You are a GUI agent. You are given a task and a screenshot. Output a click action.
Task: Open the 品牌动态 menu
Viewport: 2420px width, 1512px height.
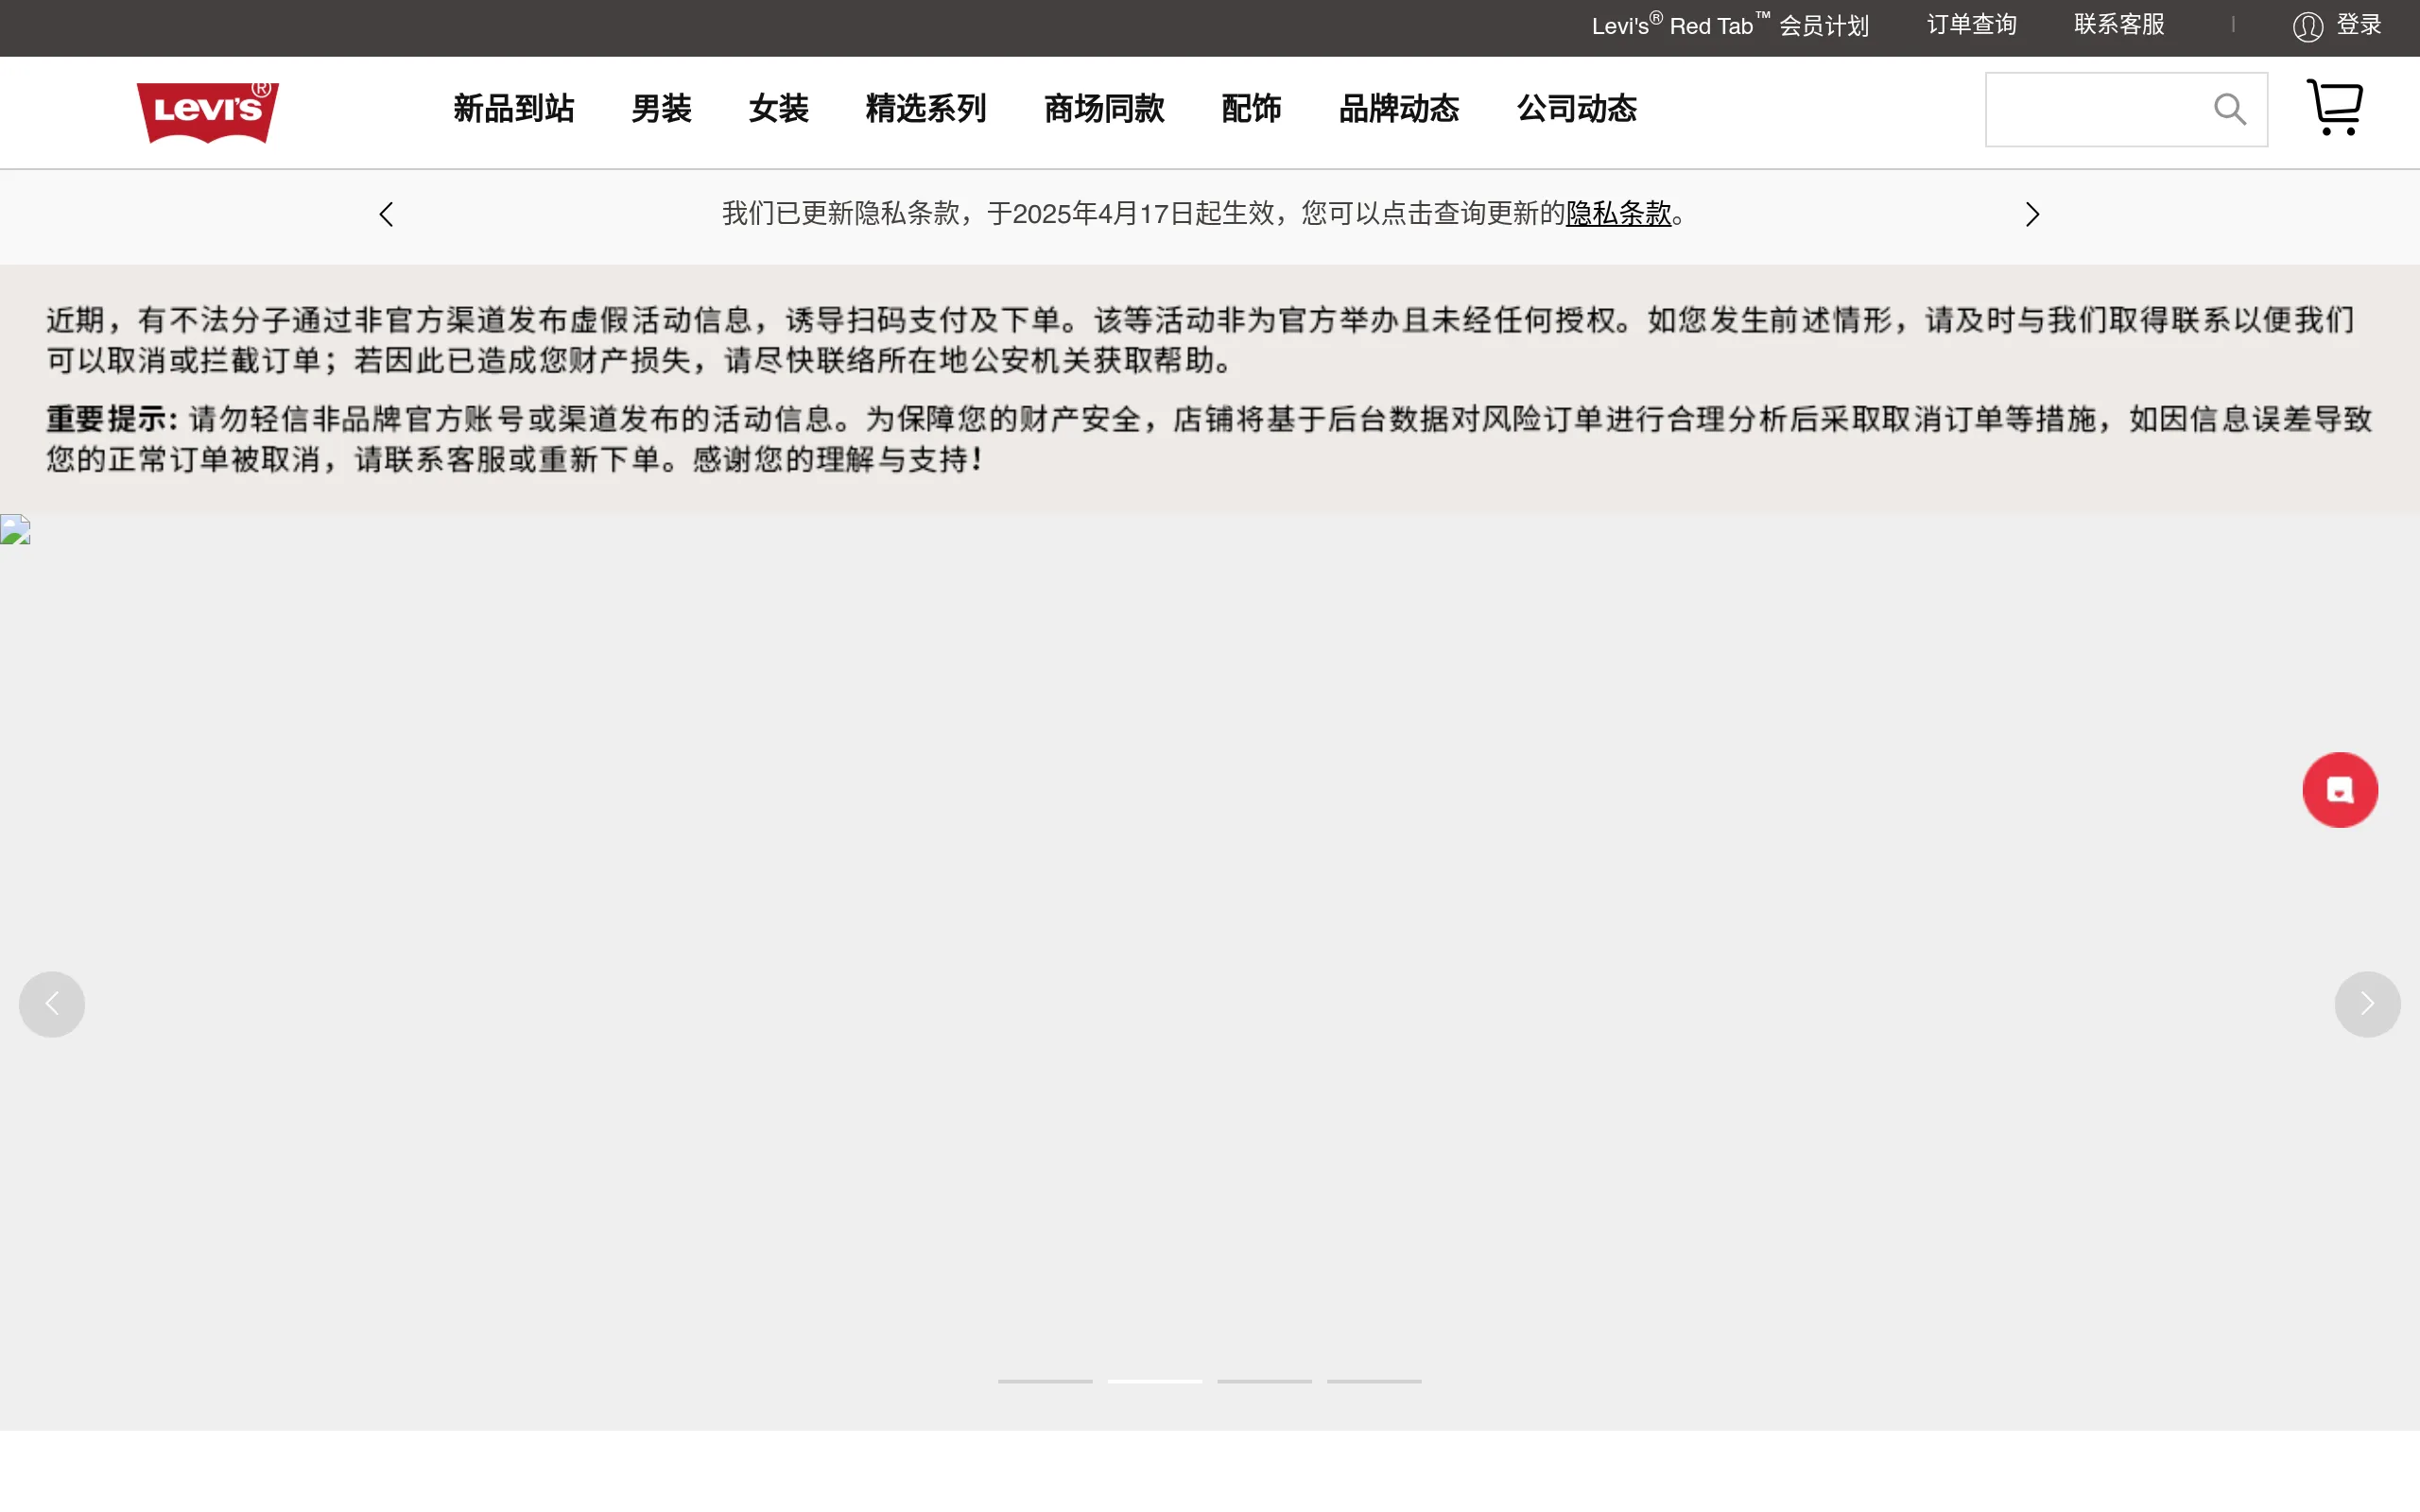click(x=1399, y=108)
